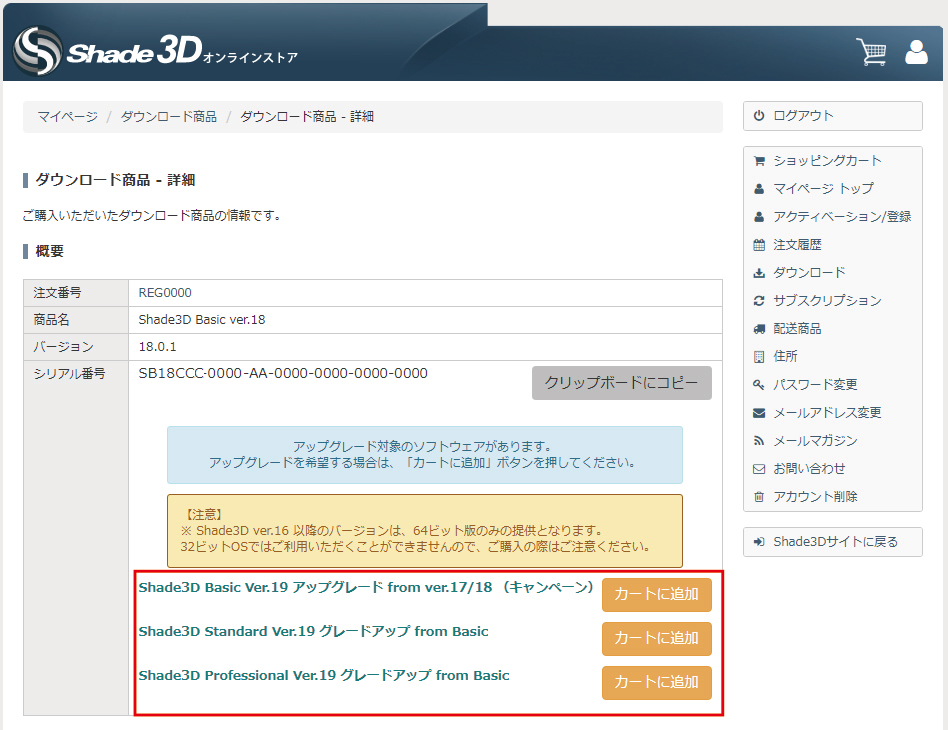Click the envelope icon beside メールアドレス変更

coord(759,413)
